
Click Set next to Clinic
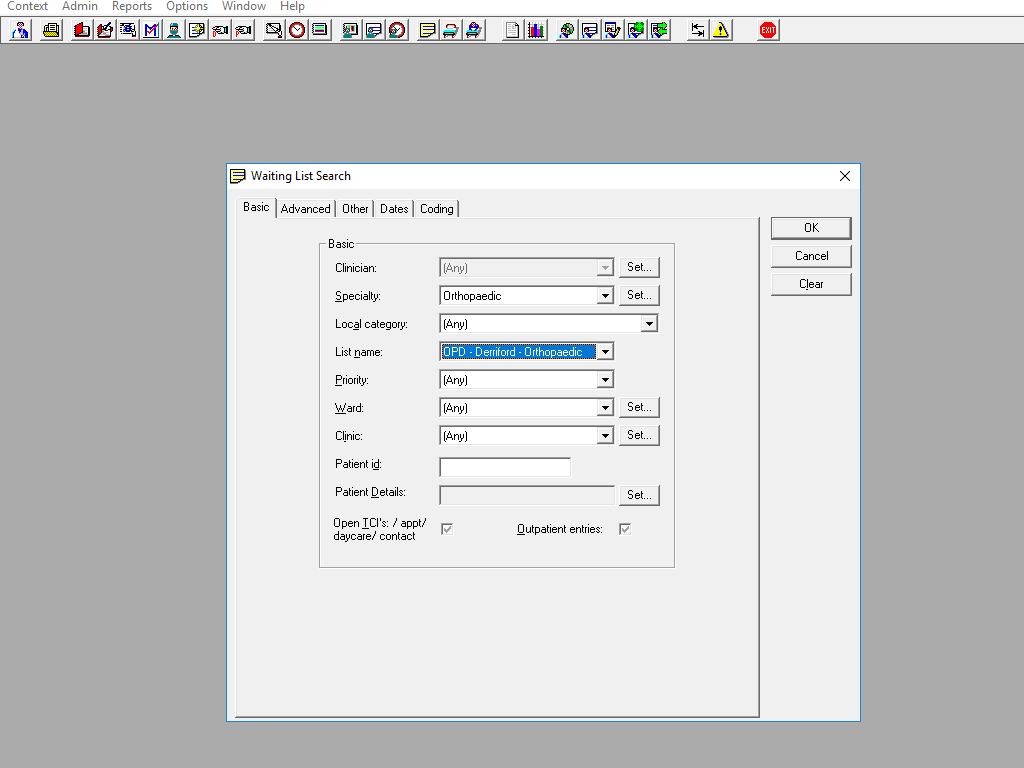point(639,436)
